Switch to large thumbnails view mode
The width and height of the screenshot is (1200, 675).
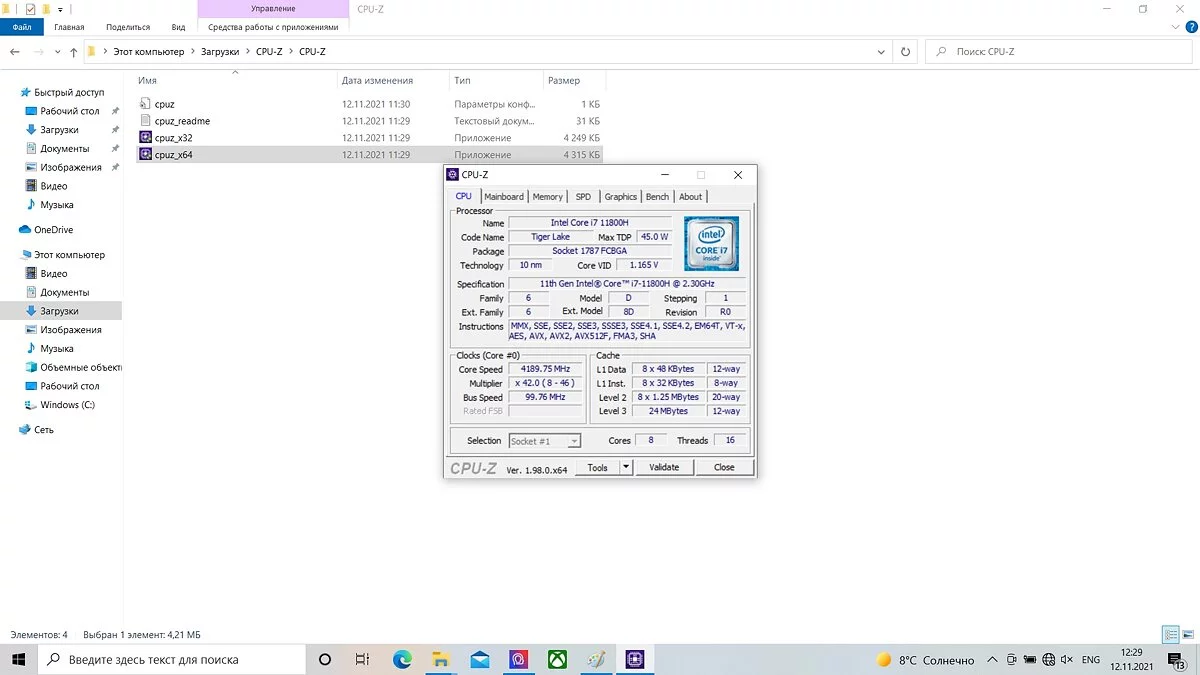click(x=1187, y=635)
